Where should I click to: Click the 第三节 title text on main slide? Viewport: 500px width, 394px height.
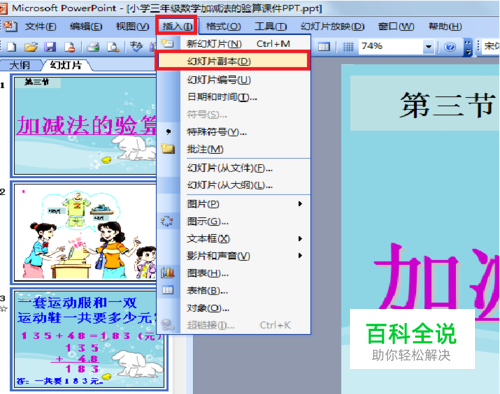[447, 105]
